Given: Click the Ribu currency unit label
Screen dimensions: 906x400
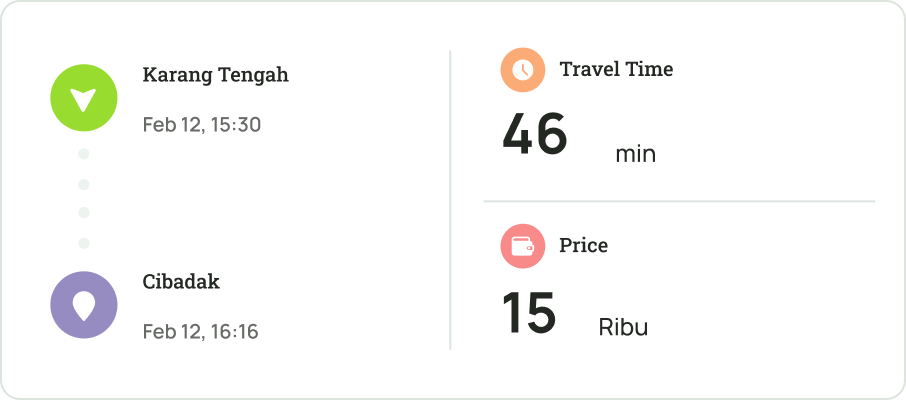Looking at the screenshot, I should pos(623,327).
